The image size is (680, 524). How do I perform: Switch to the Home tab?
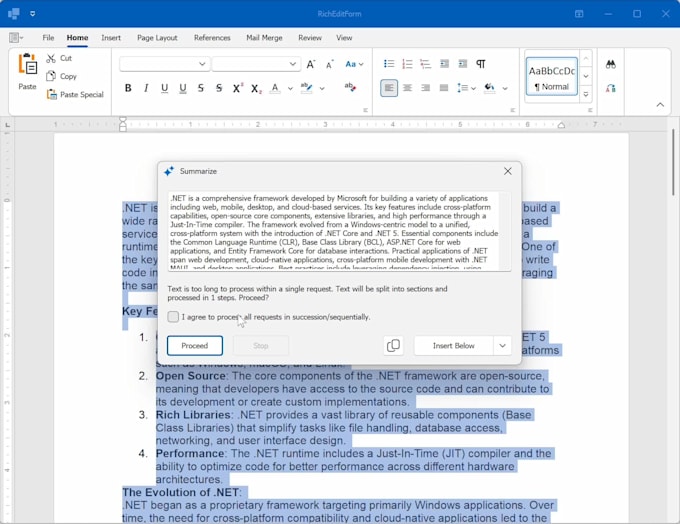[77, 38]
